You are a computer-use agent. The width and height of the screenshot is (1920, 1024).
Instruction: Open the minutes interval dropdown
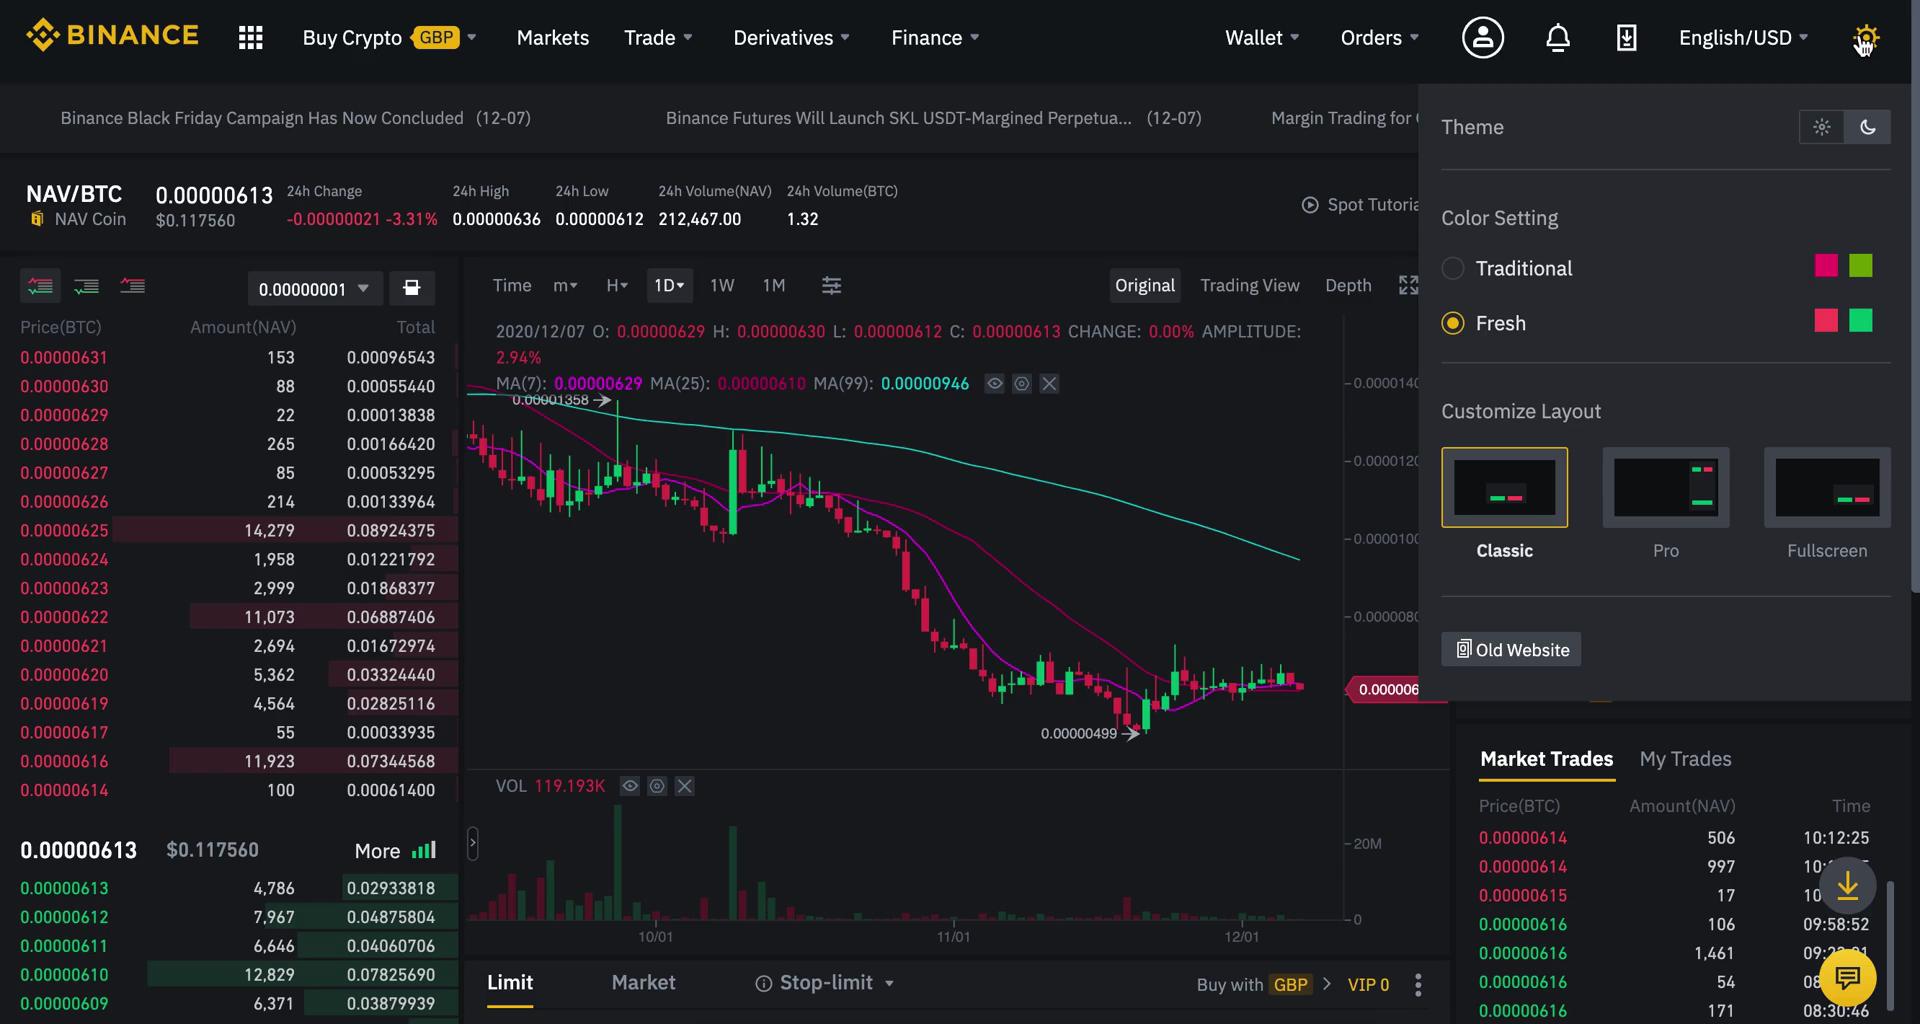[565, 285]
